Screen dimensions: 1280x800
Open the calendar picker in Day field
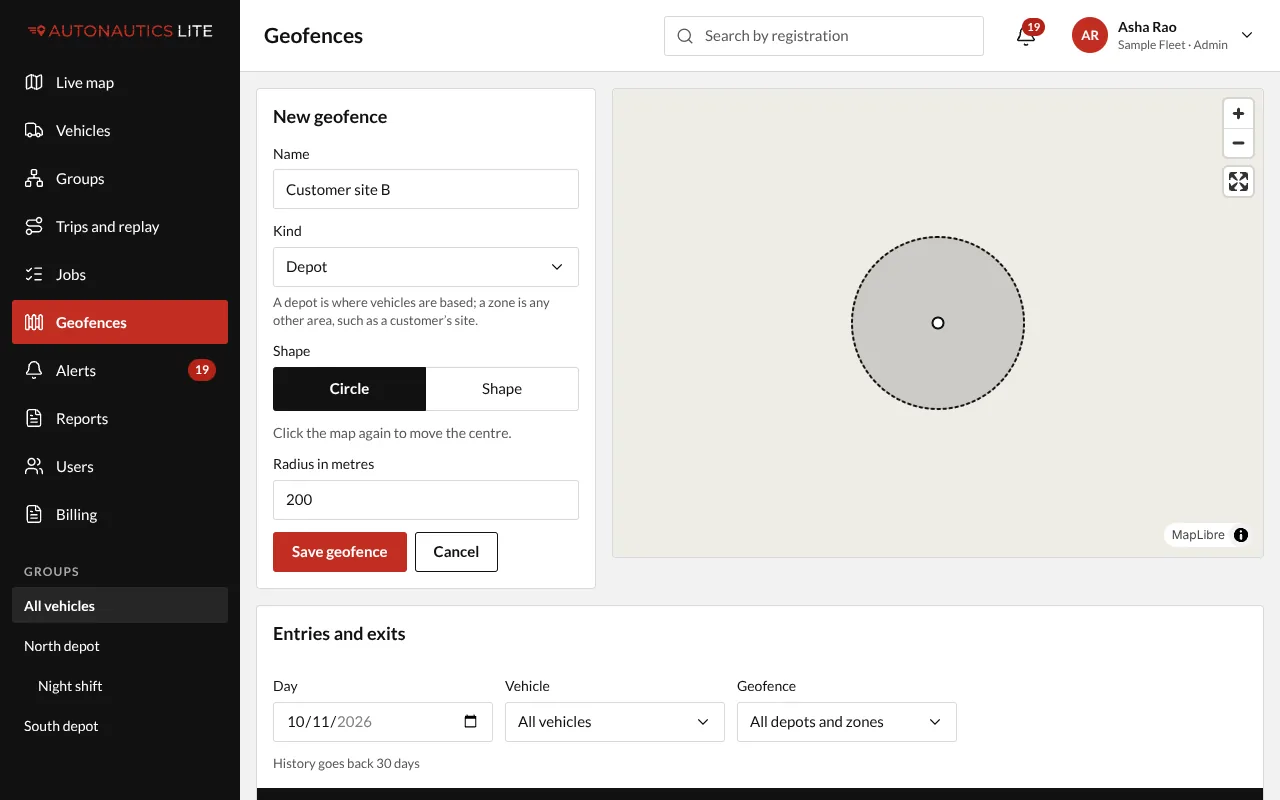471,721
